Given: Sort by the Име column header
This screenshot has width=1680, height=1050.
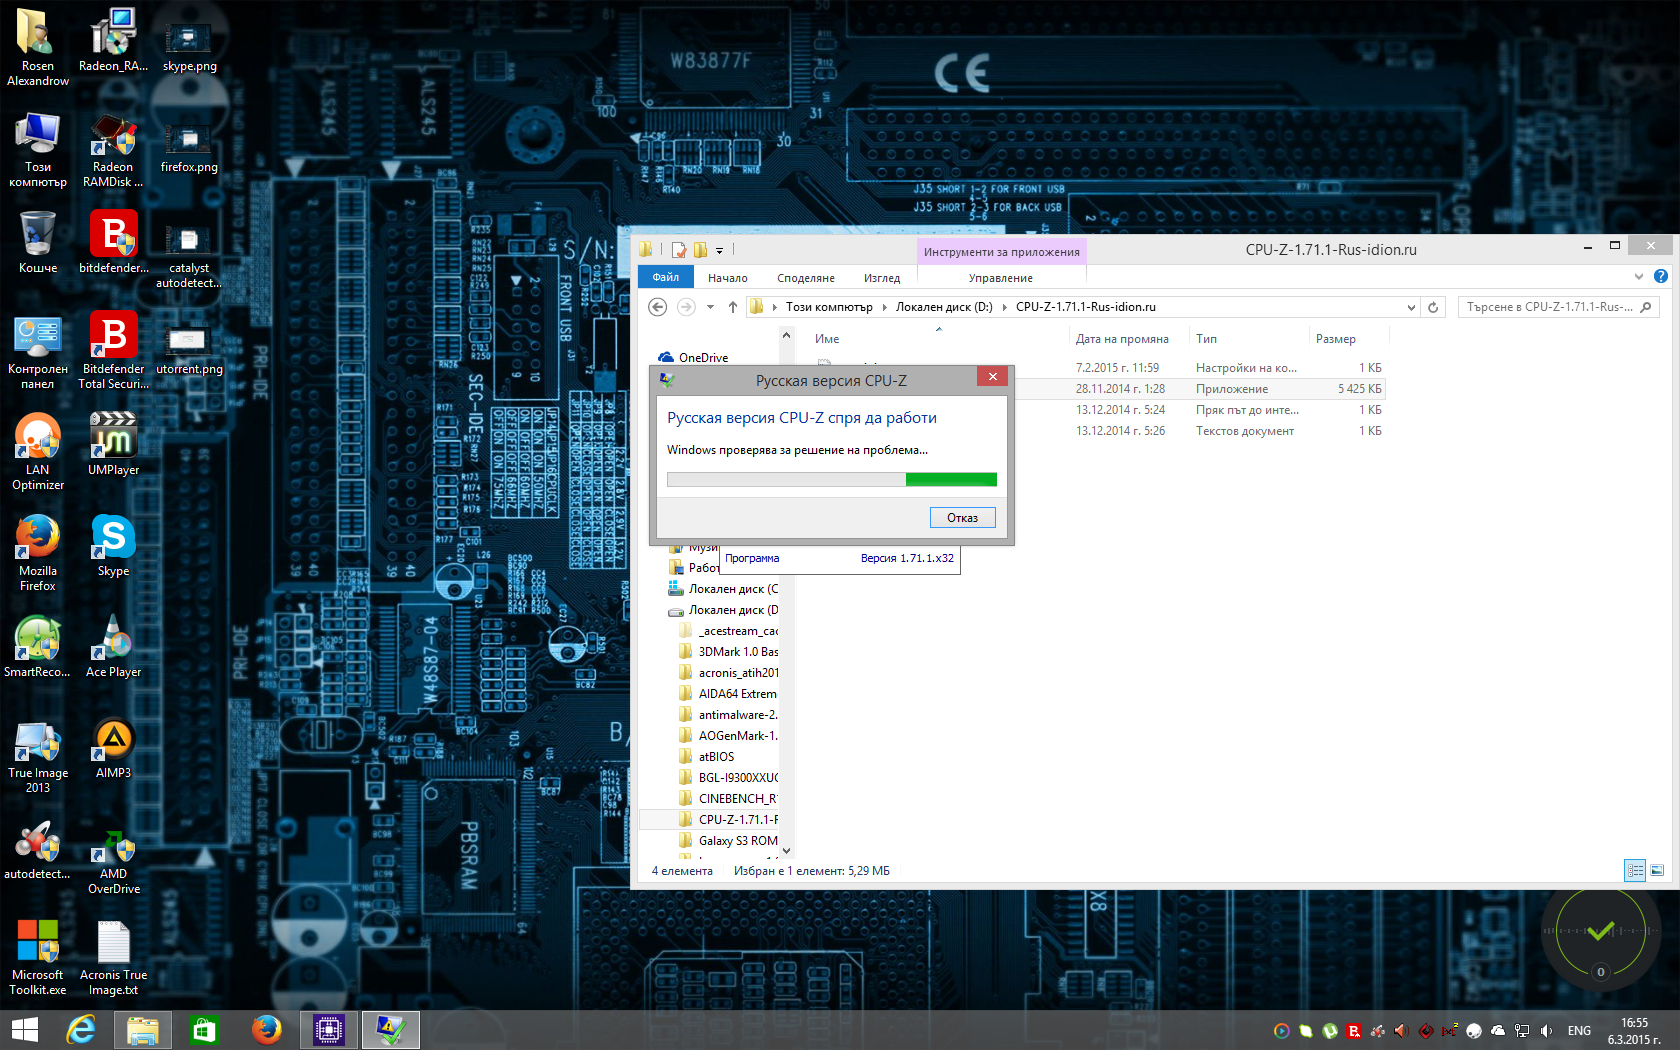Looking at the screenshot, I should coord(827,339).
